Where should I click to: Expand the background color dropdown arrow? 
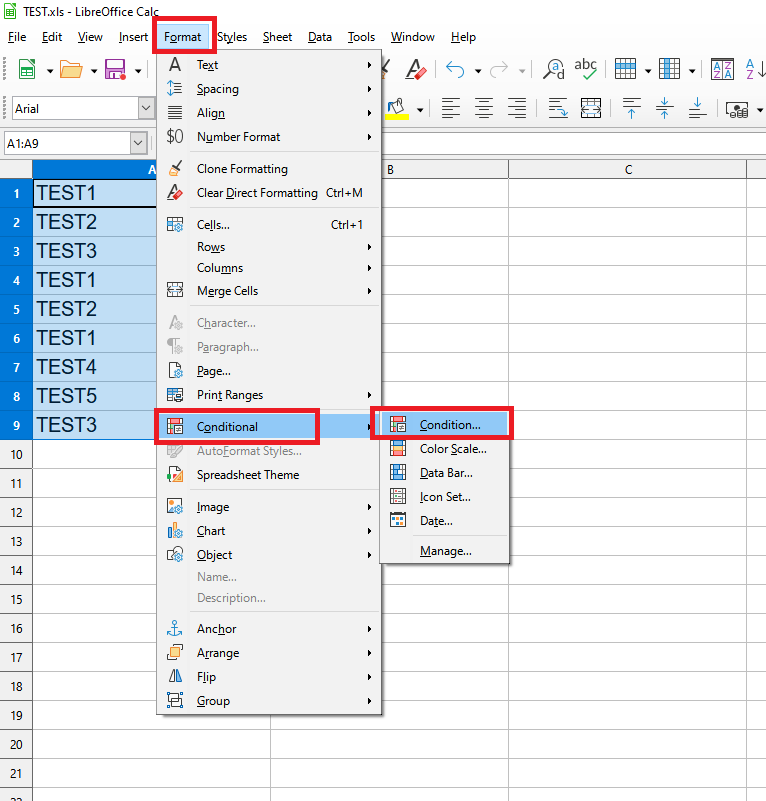[x=420, y=109]
